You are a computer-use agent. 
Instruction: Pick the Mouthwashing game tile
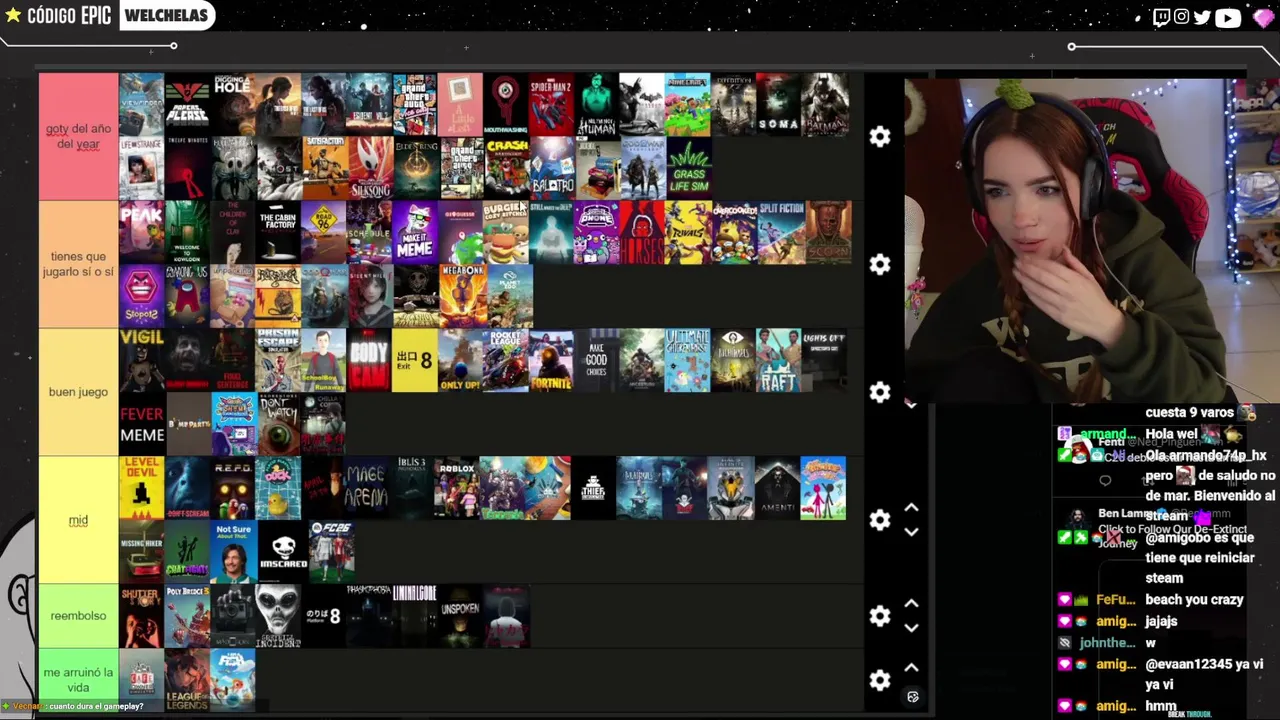pyautogui.click(x=506, y=104)
